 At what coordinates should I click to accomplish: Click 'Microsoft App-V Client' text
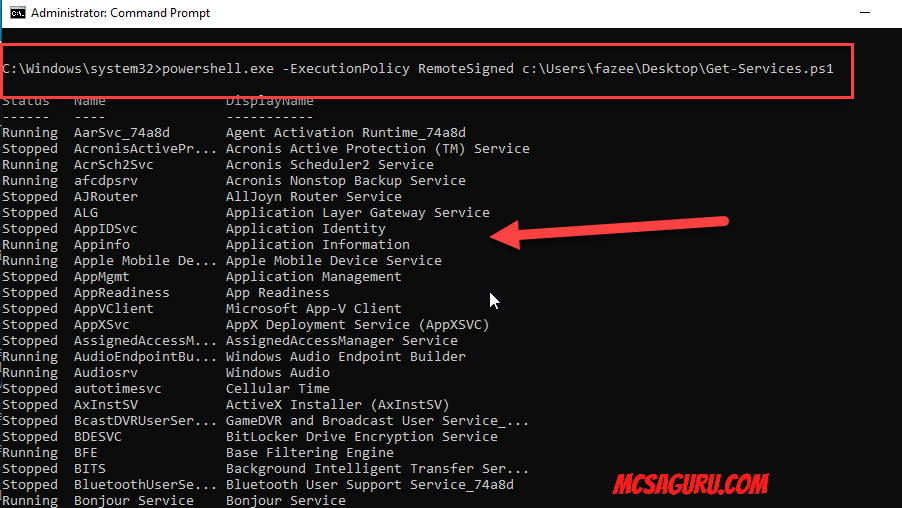(x=314, y=309)
